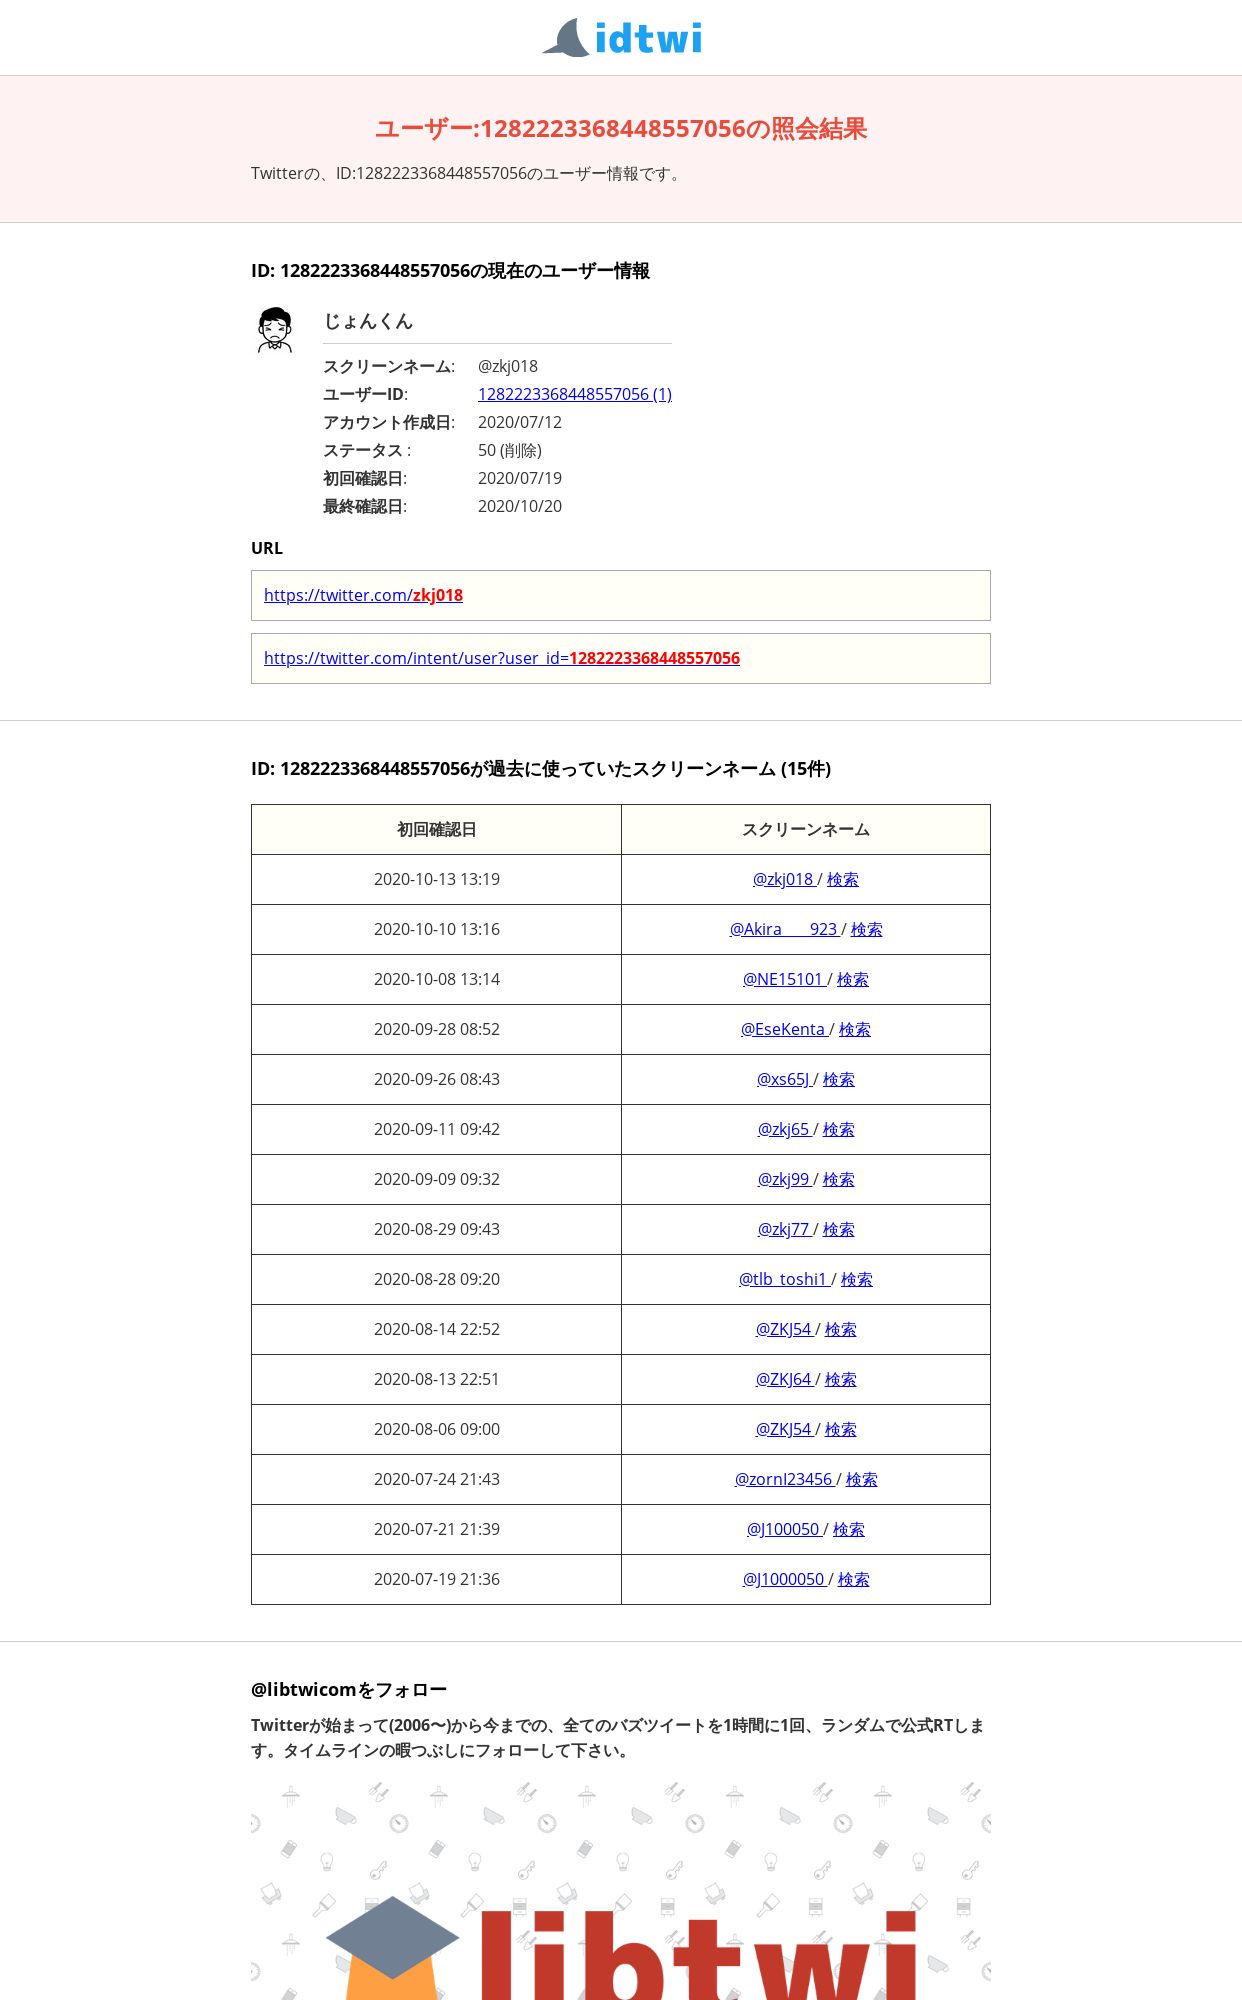1242x2000 pixels.
Task: Click 検索 next to @ZKJ64
Action: click(841, 1379)
